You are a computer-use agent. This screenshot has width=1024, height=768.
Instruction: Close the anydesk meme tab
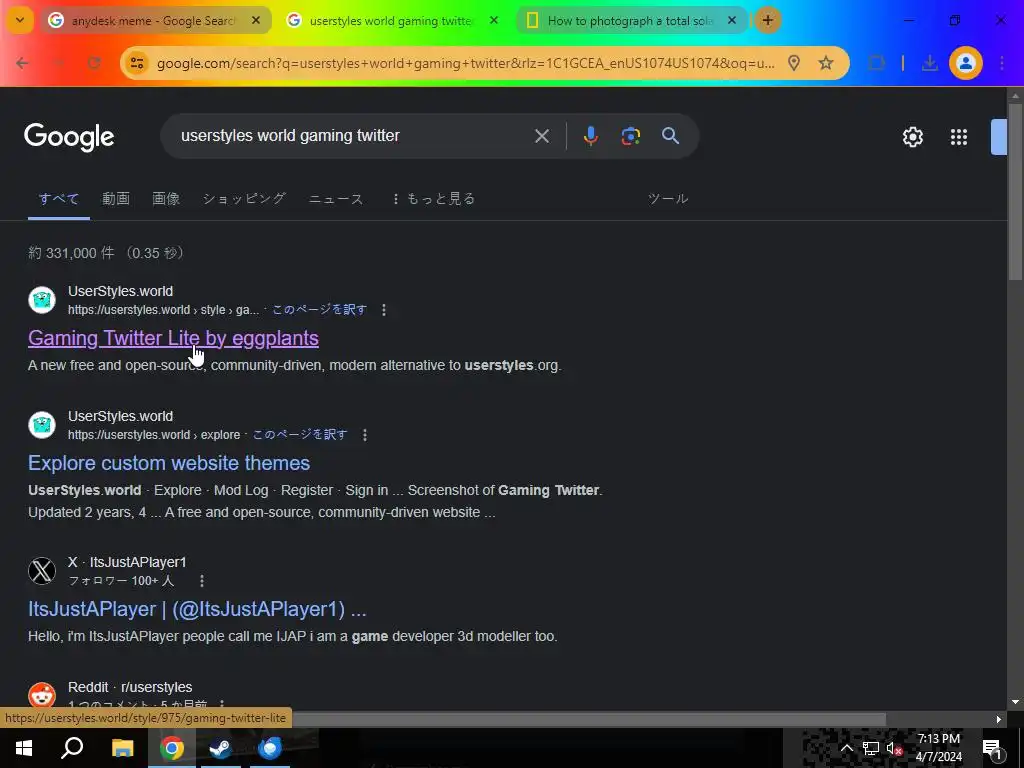point(256,20)
